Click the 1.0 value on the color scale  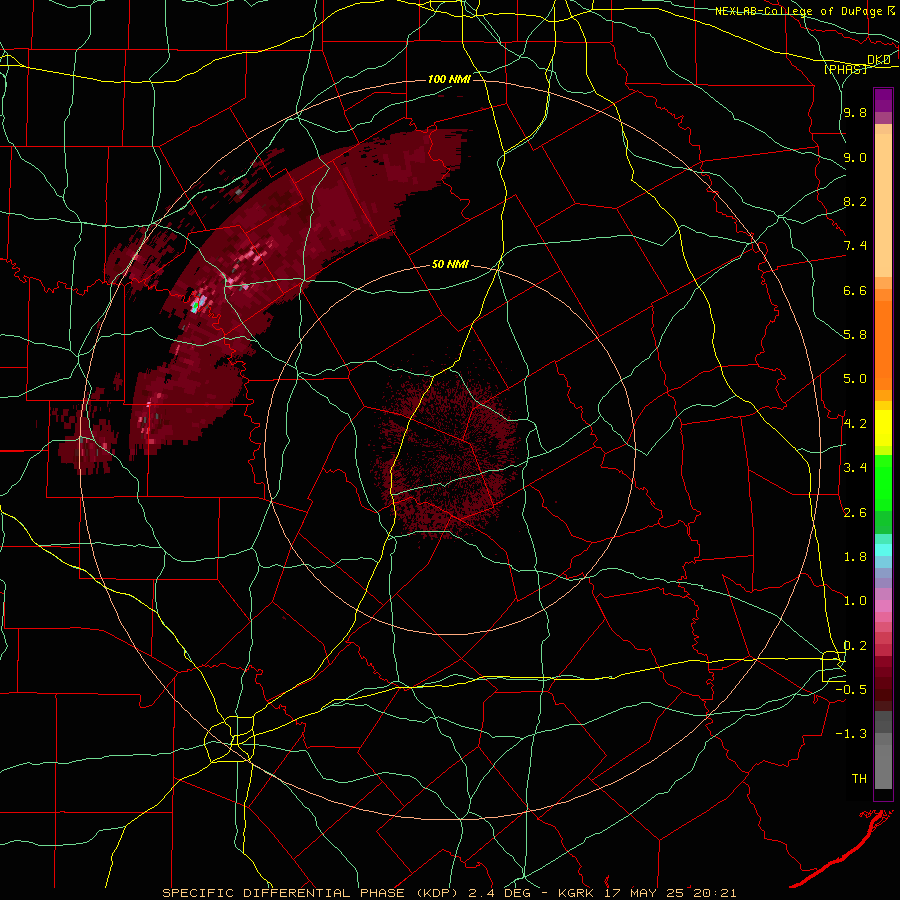(855, 601)
